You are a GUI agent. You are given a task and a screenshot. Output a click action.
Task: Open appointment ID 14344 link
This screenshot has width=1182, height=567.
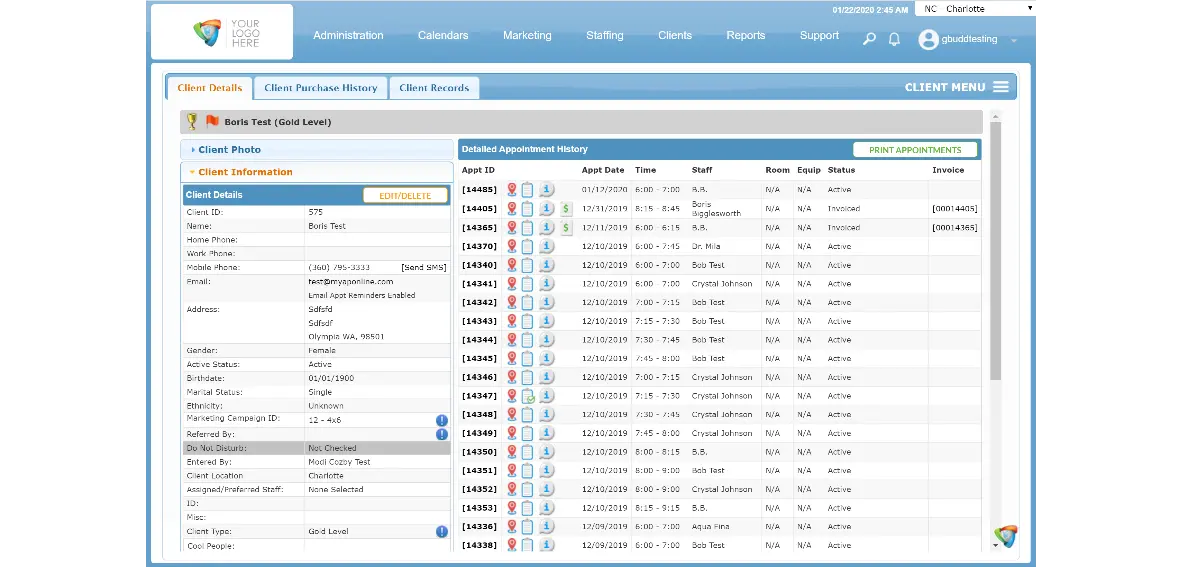(479, 340)
